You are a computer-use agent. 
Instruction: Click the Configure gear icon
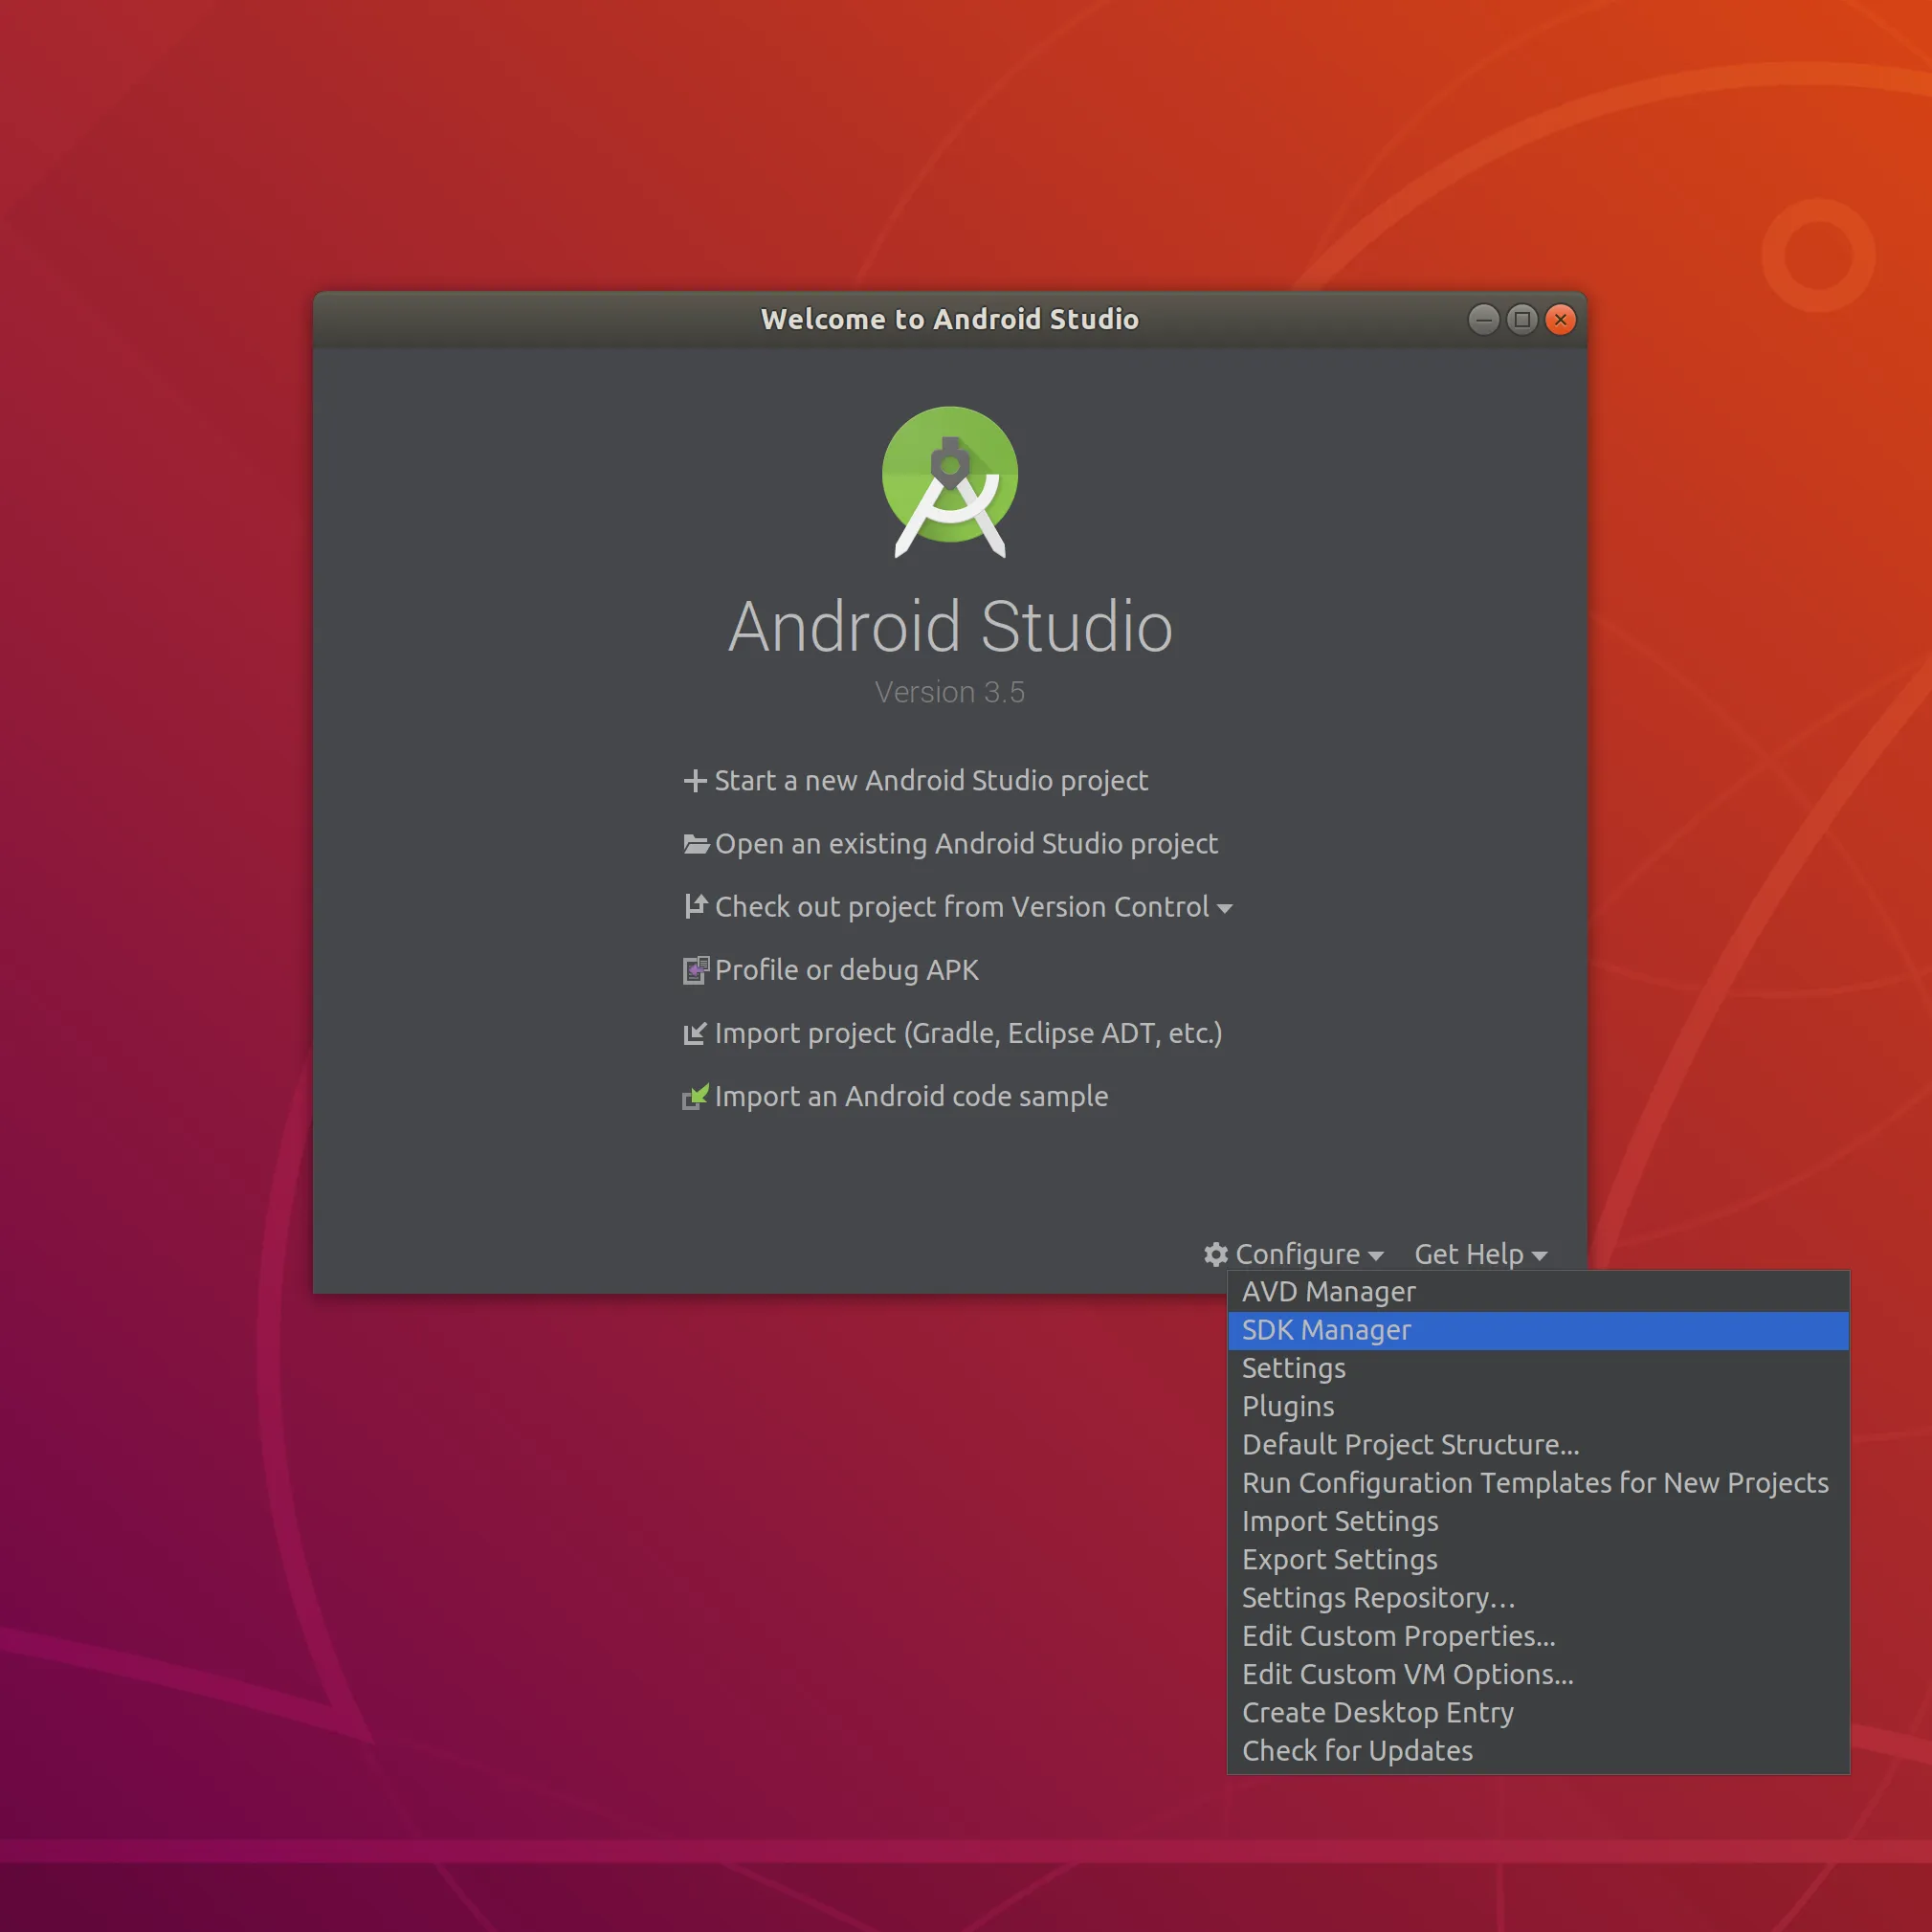[1215, 1255]
